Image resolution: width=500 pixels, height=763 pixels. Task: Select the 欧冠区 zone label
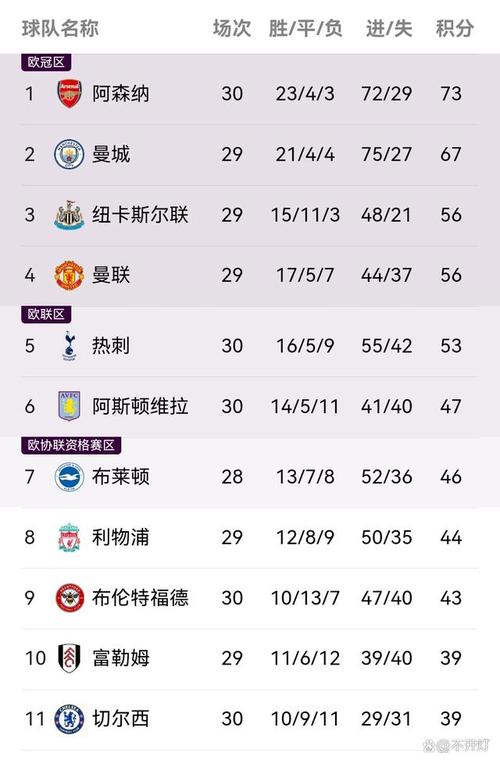coord(46,62)
